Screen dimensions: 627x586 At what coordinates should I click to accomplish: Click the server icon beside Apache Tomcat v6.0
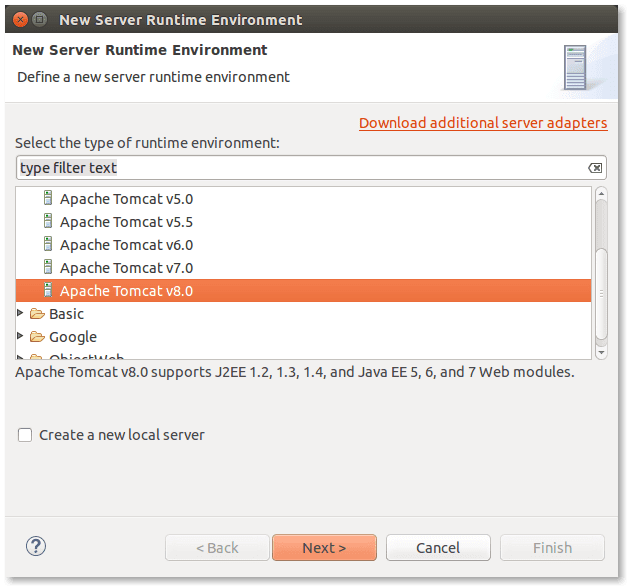click(x=48, y=244)
